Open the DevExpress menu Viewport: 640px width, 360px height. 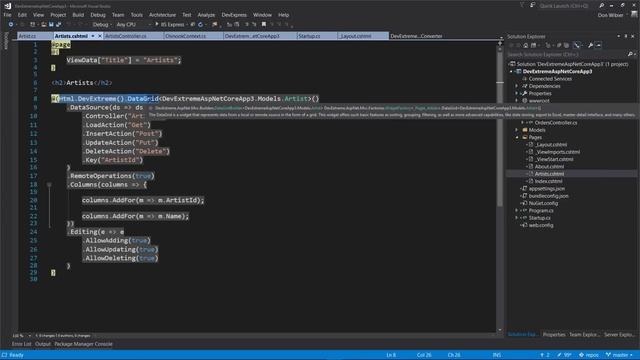(234, 15)
